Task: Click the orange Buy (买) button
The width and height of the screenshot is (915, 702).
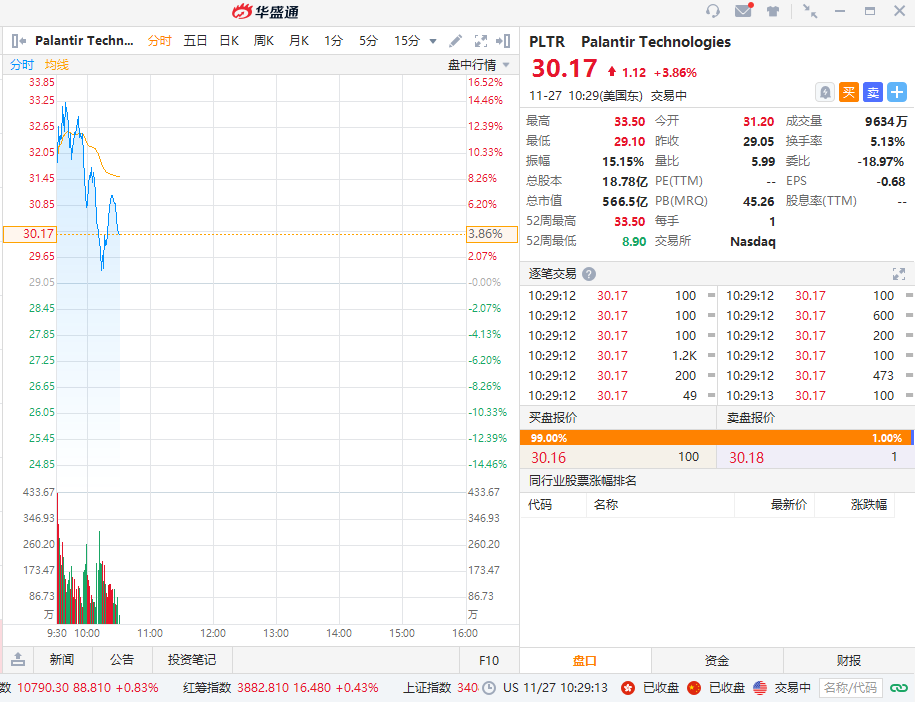Action: 848,92
